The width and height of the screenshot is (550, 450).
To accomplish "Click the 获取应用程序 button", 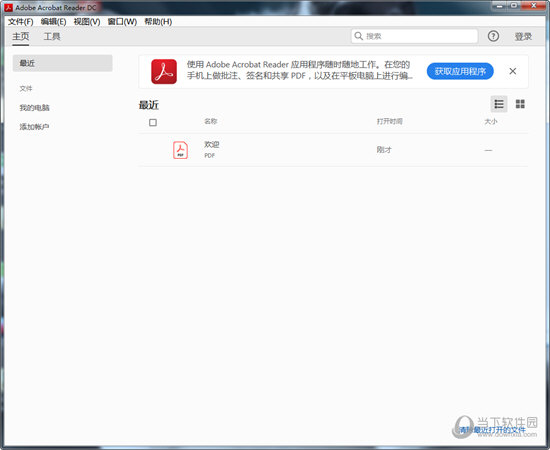I will 460,71.
